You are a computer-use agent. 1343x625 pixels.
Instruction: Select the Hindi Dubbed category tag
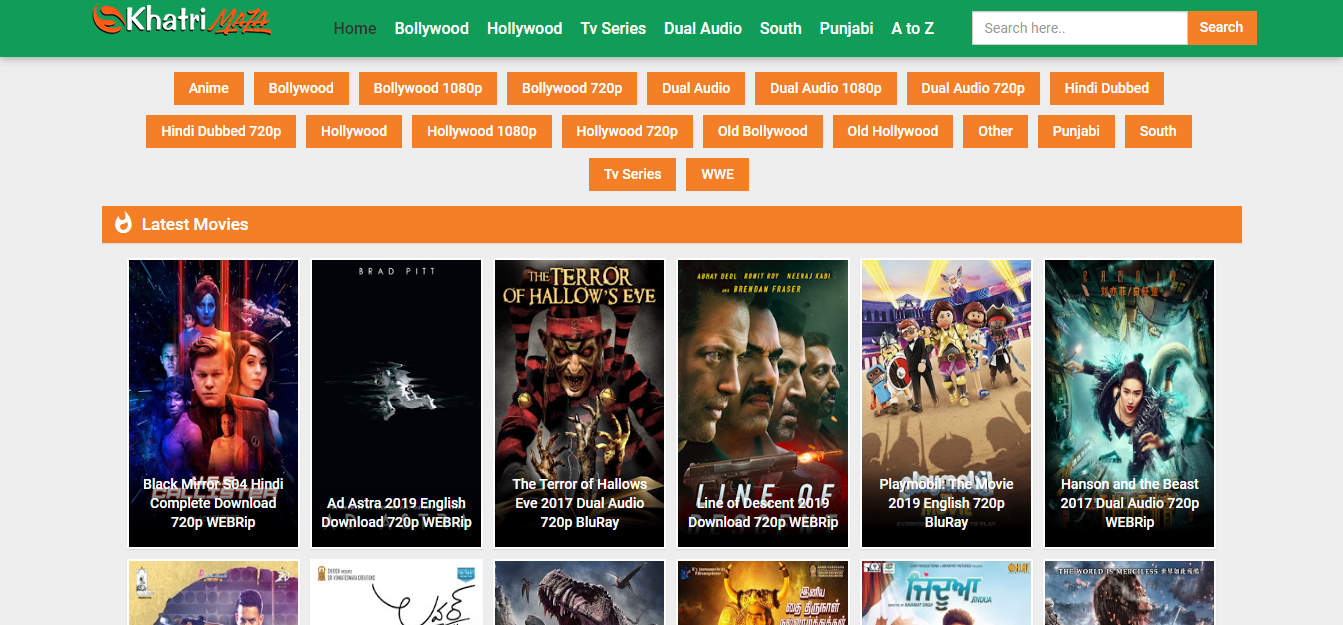click(1107, 88)
